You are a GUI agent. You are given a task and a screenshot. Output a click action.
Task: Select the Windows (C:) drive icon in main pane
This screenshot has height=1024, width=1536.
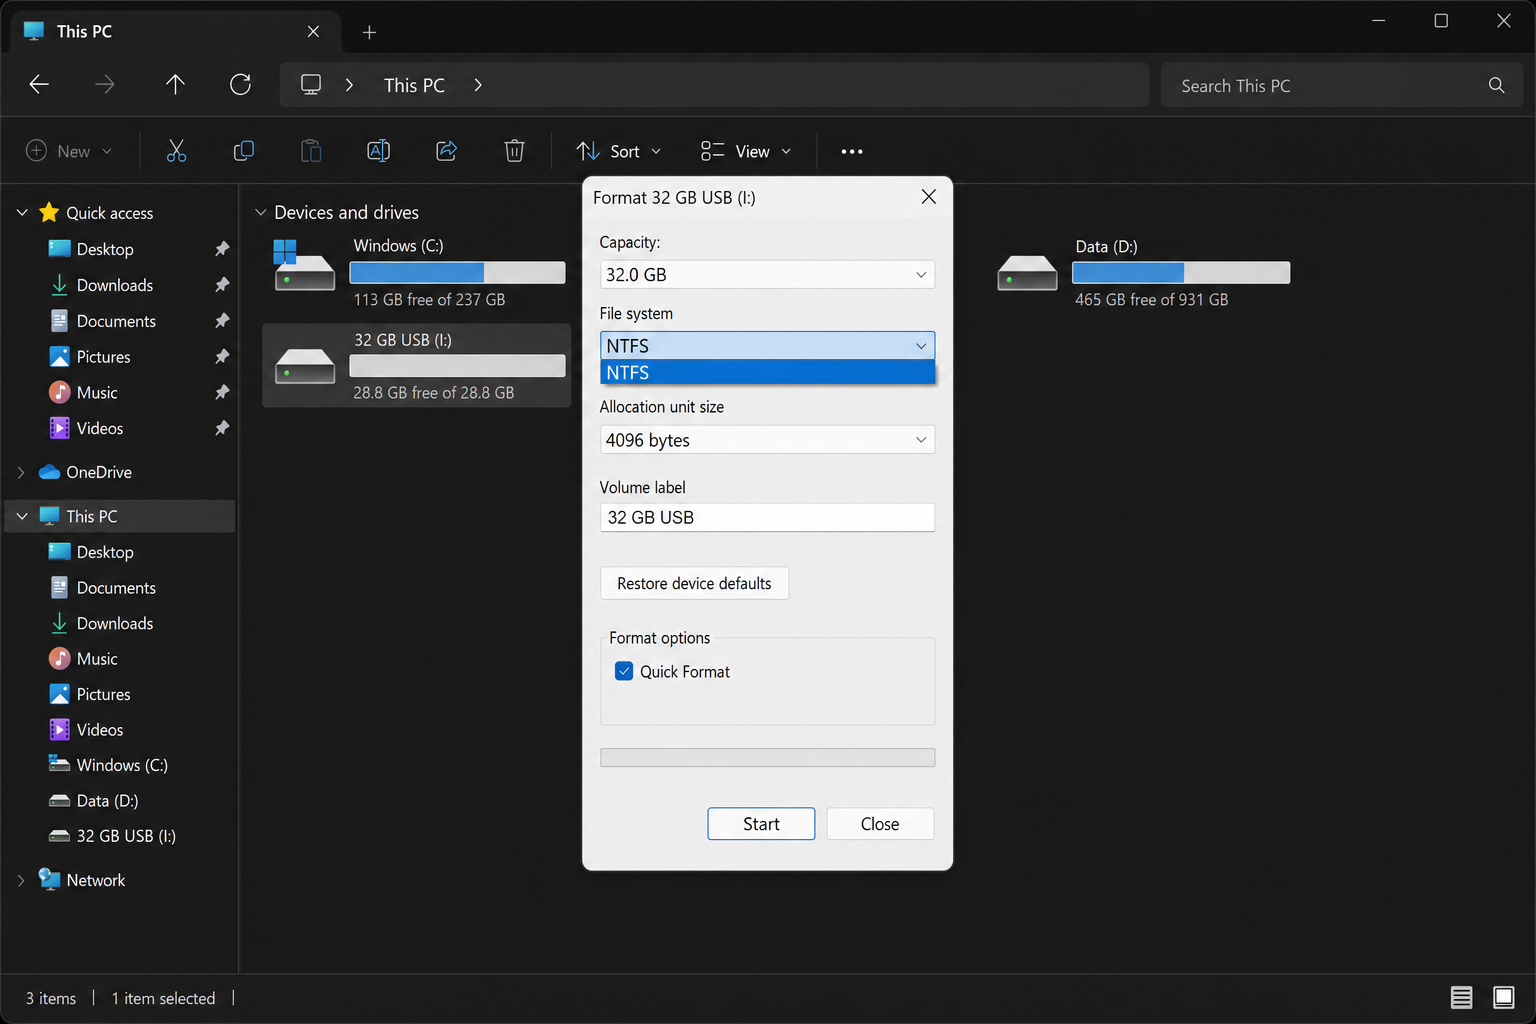304,265
